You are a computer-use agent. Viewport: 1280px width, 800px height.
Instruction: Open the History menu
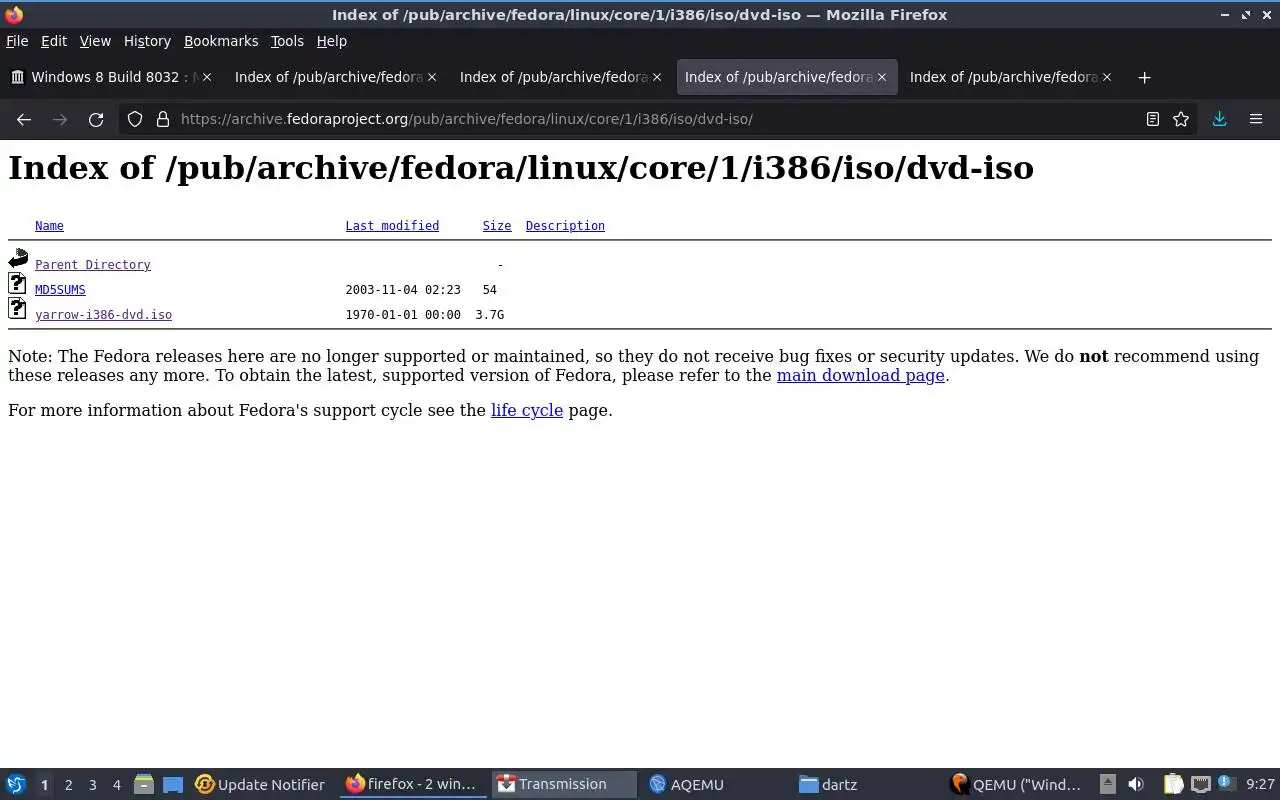tap(147, 41)
